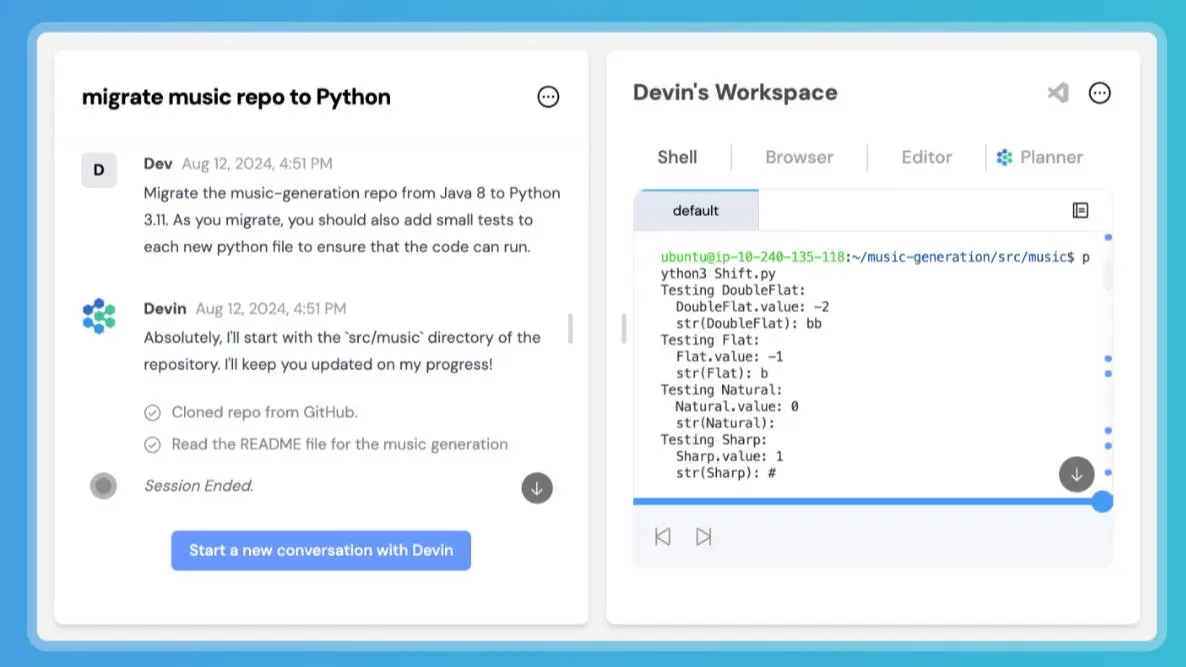Image resolution: width=1186 pixels, height=667 pixels.
Task: Select the default shell tab
Action: pyautogui.click(x=696, y=210)
